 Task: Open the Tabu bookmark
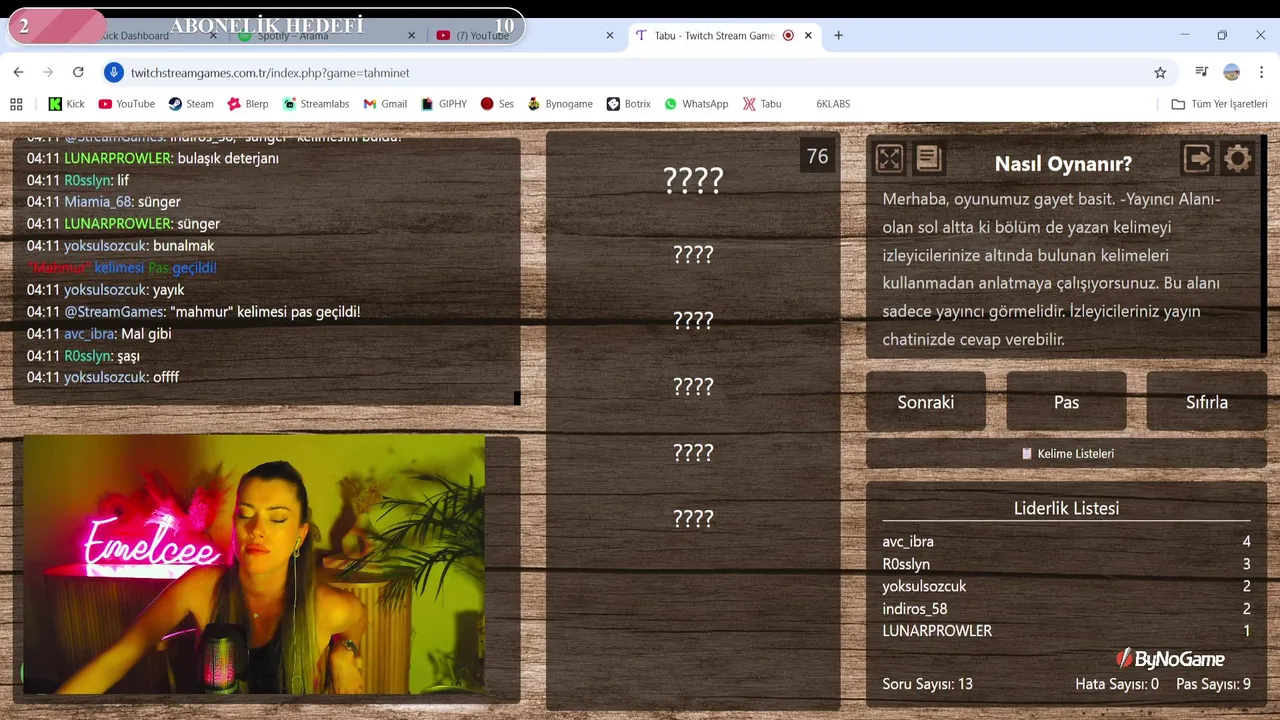[x=762, y=104]
